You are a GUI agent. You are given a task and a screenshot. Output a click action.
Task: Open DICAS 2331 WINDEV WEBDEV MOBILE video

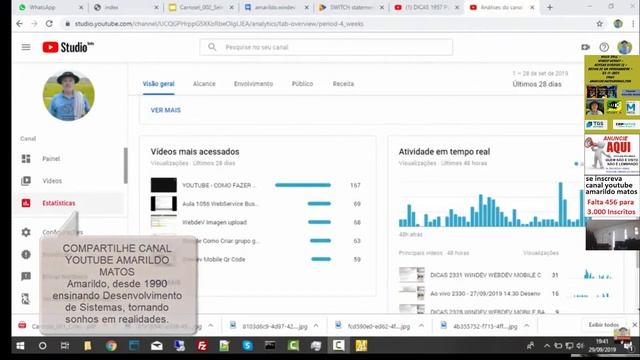(485, 275)
